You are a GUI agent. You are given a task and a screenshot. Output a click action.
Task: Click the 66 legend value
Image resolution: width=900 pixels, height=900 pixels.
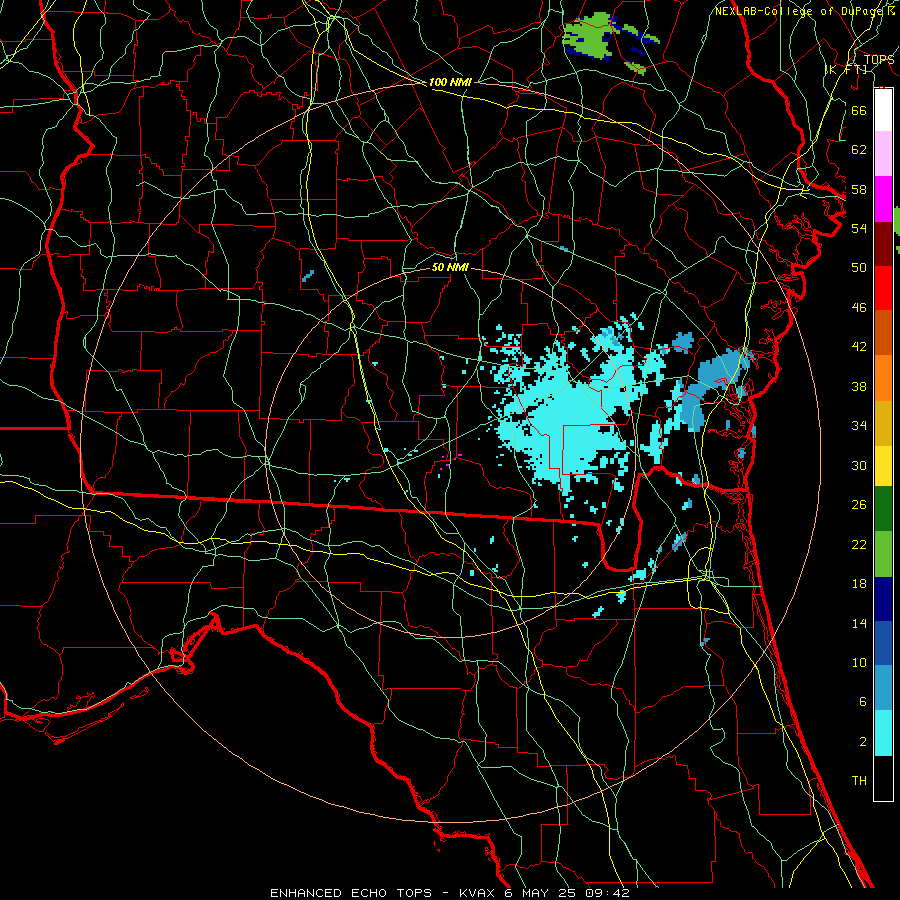coord(859,110)
